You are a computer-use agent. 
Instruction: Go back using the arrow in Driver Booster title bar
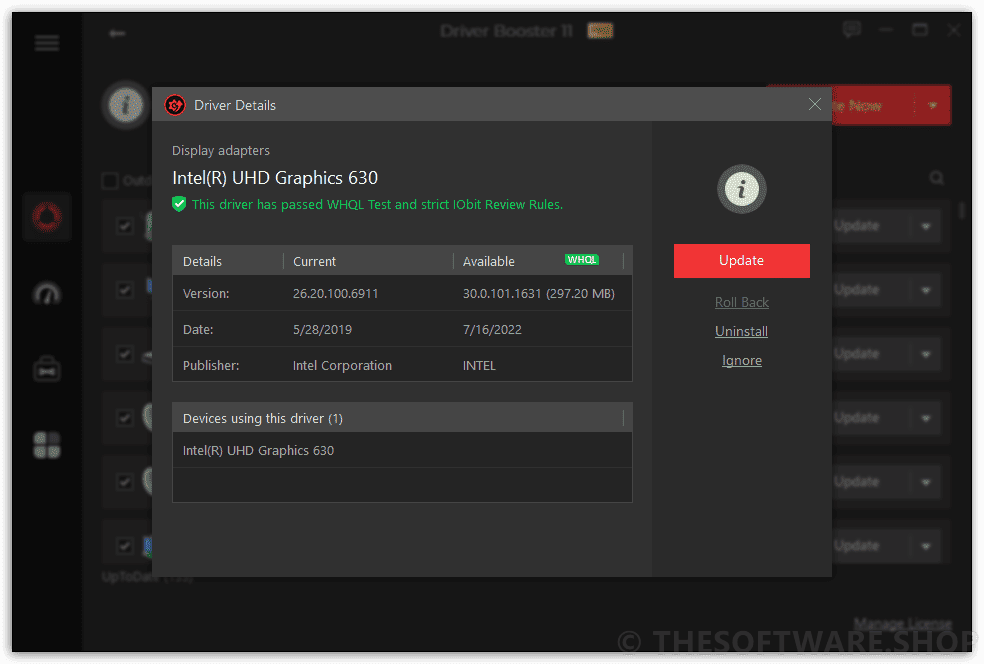tap(117, 33)
